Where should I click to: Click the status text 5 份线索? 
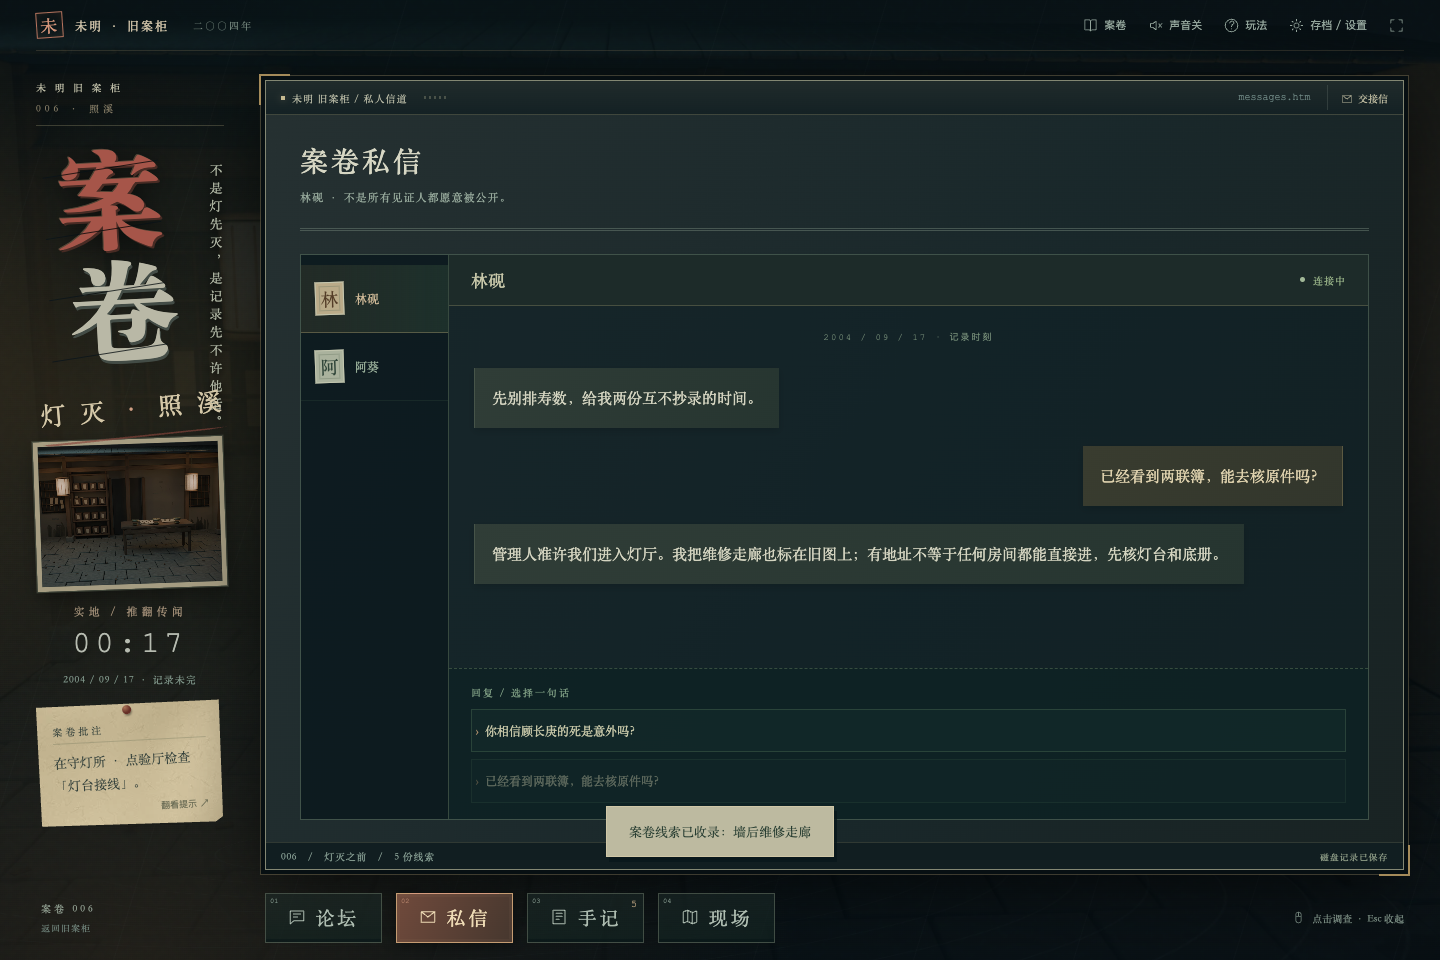coord(414,857)
